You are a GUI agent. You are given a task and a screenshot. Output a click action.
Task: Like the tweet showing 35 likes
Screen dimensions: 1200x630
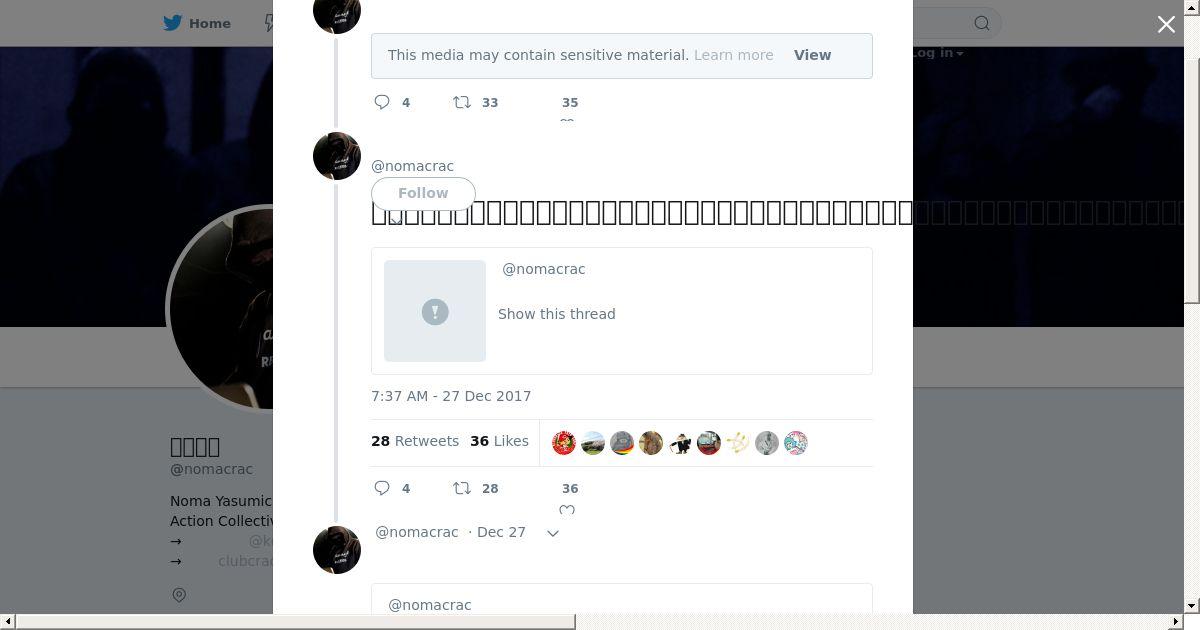567,121
